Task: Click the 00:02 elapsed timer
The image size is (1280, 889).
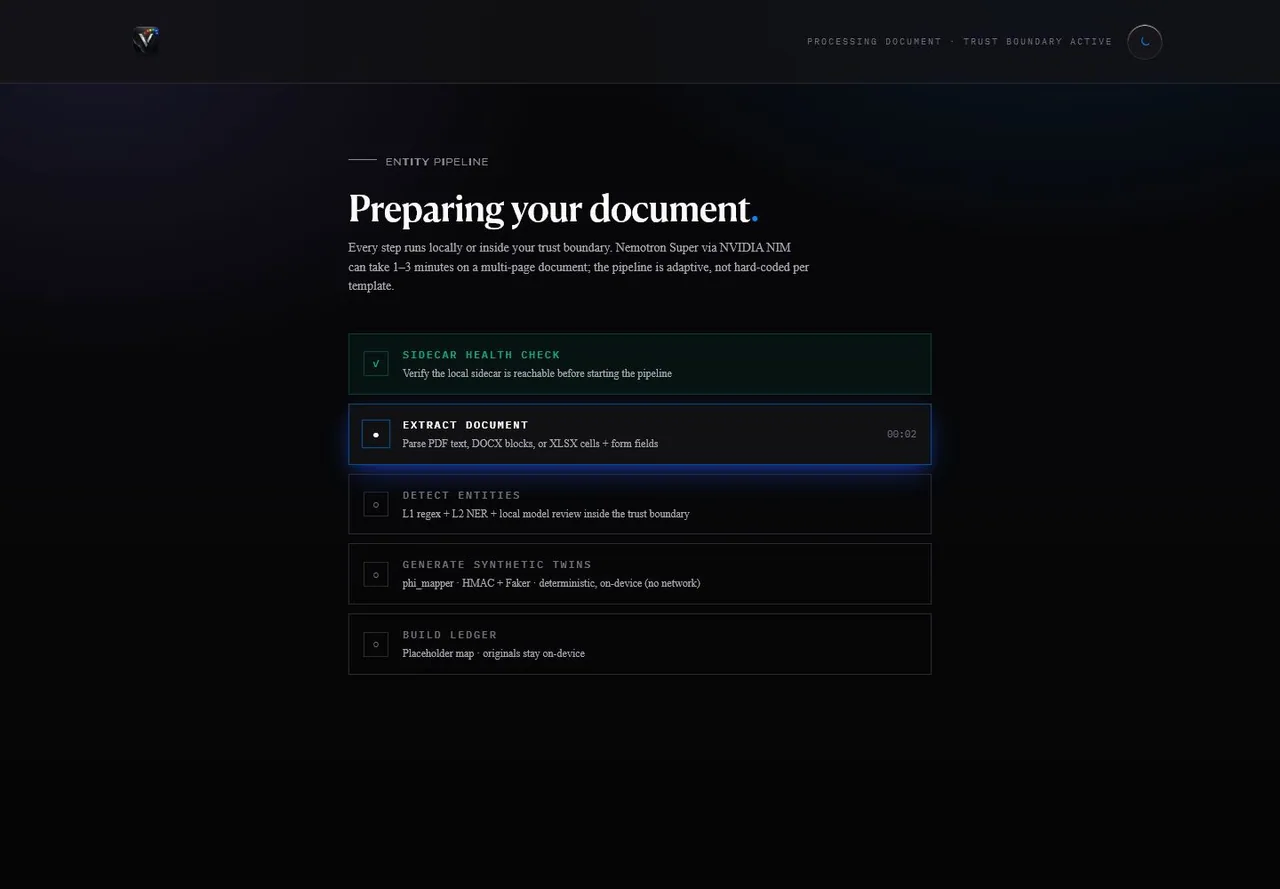Action: [901, 434]
